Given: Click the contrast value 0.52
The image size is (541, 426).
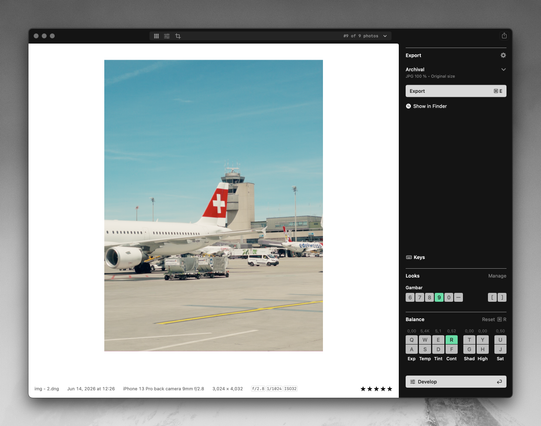Looking at the screenshot, I should (x=451, y=331).
